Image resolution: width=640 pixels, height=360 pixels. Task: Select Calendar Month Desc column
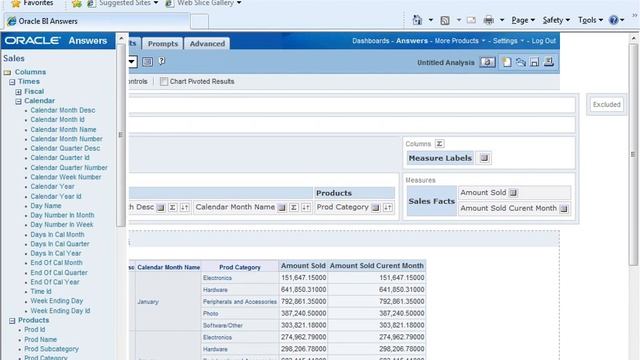[63, 110]
